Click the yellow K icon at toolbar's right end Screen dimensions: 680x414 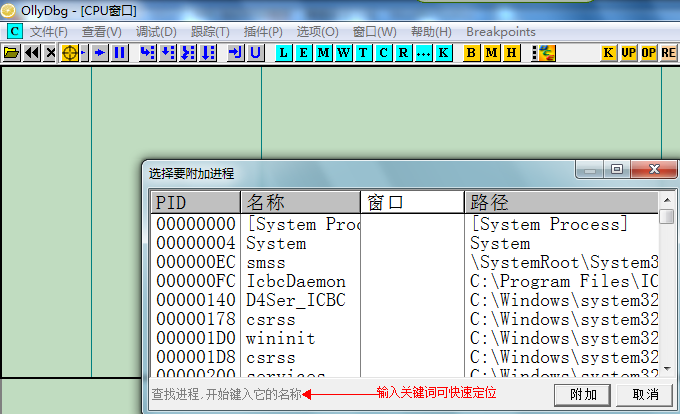coord(608,53)
